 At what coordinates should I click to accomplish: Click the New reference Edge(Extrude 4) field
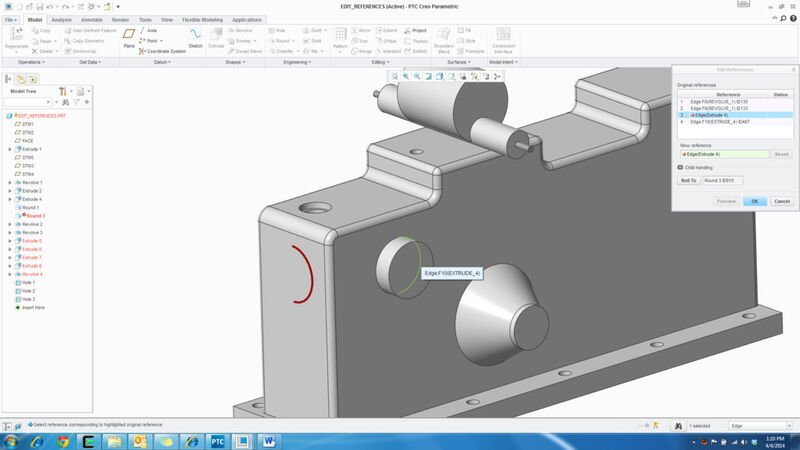coord(725,154)
